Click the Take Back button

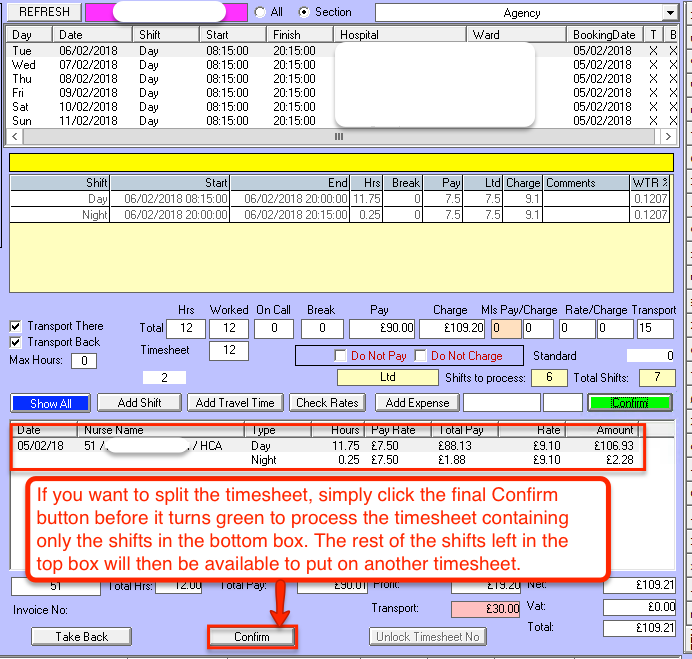point(81,637)
